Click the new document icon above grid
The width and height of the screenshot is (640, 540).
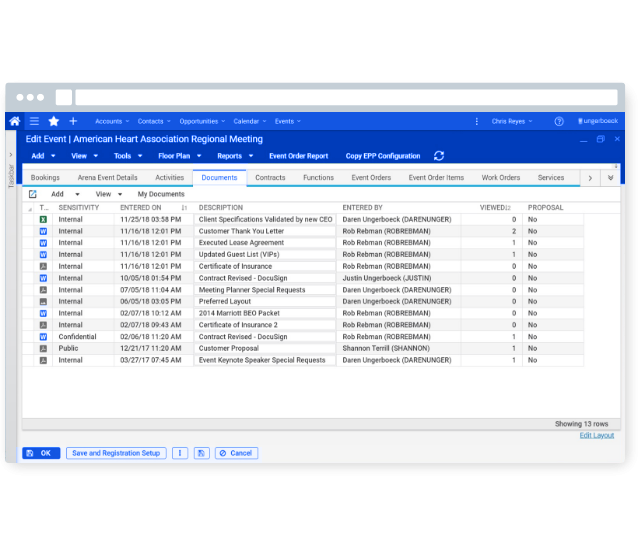tap(32, 194)
